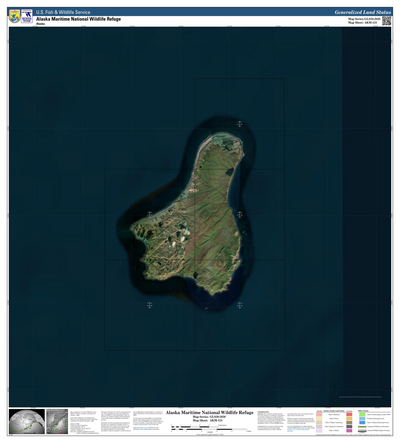Click the U.S. Fish & Wildlife Service shield logo
The height and width of the screenshot is (443, 400).
coord(15,16)
